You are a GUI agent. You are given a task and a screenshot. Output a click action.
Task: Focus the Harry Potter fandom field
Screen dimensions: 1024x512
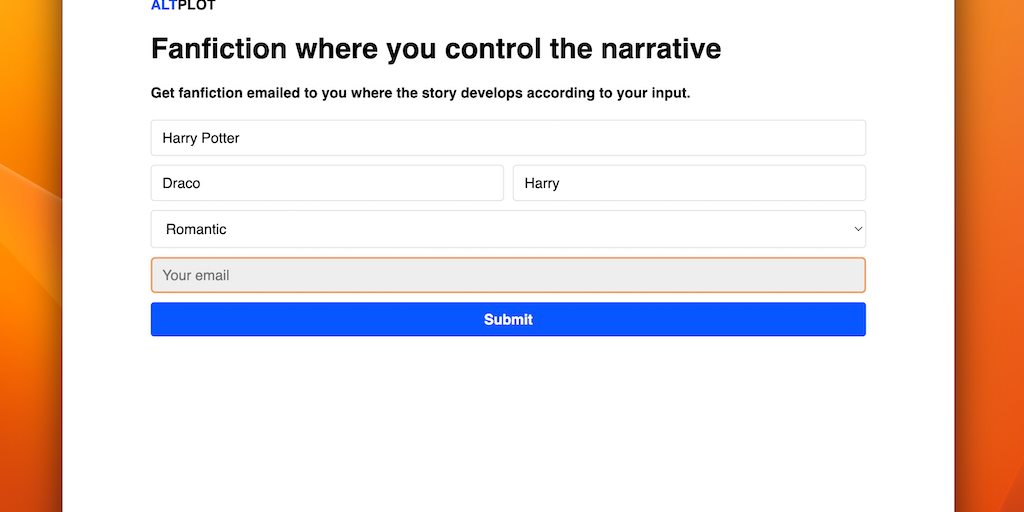point(508,138)
